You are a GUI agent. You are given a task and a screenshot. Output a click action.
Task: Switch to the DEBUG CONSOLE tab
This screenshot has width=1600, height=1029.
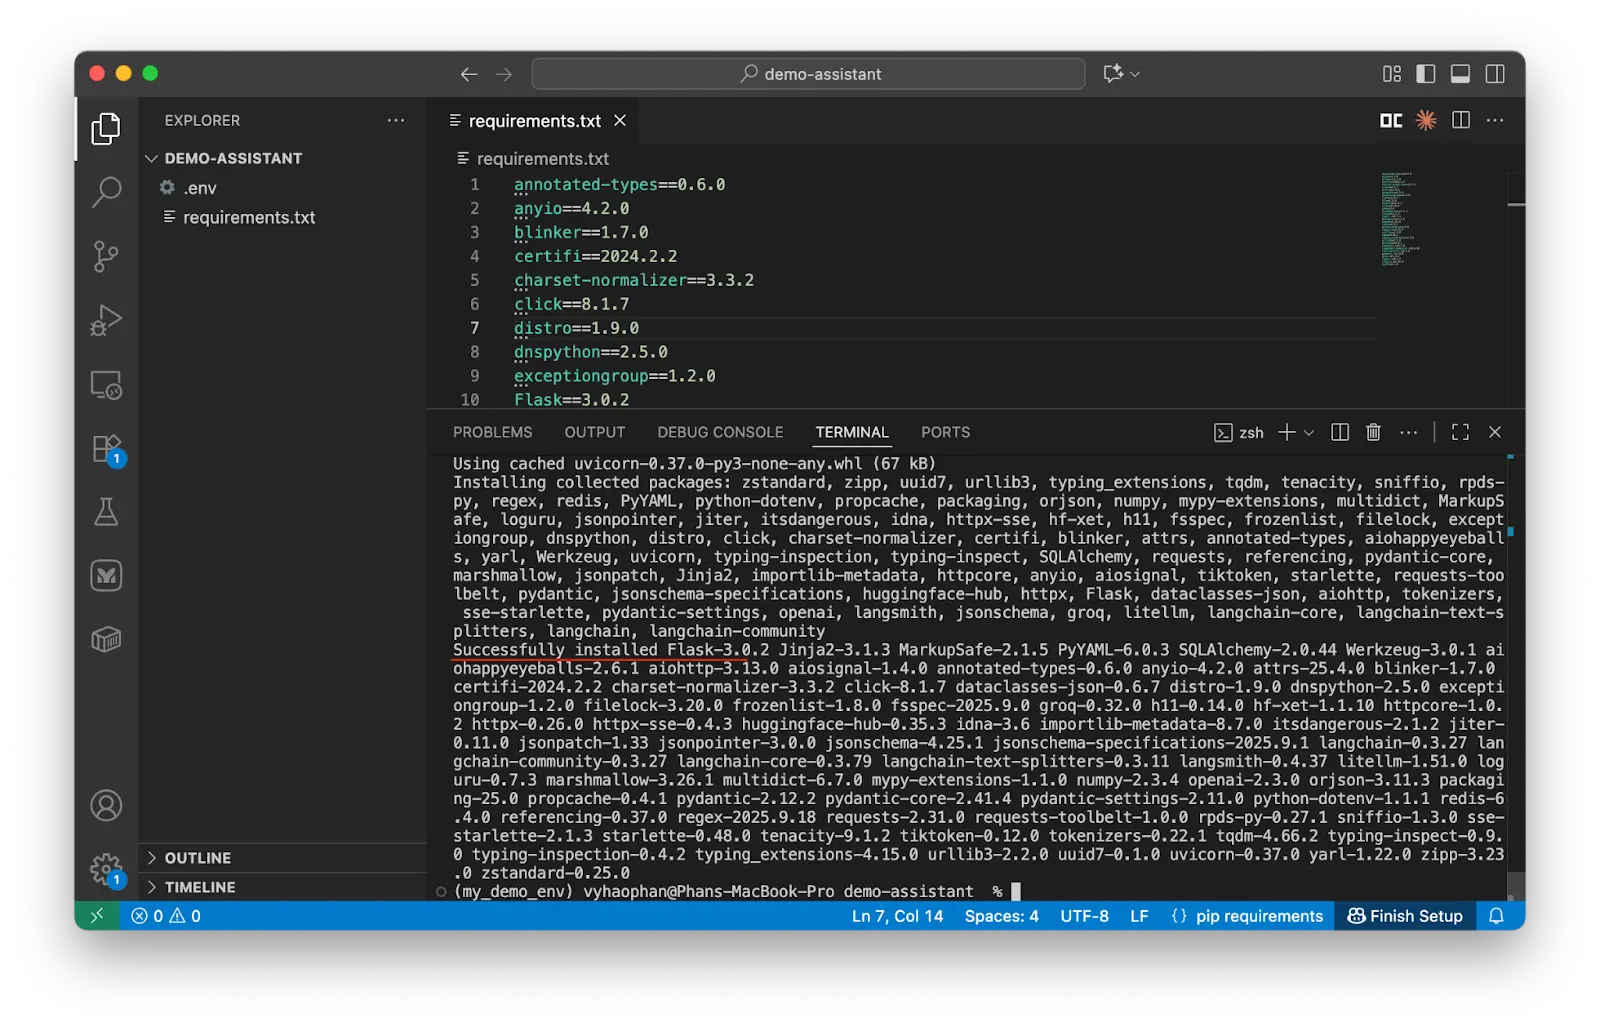720,432
